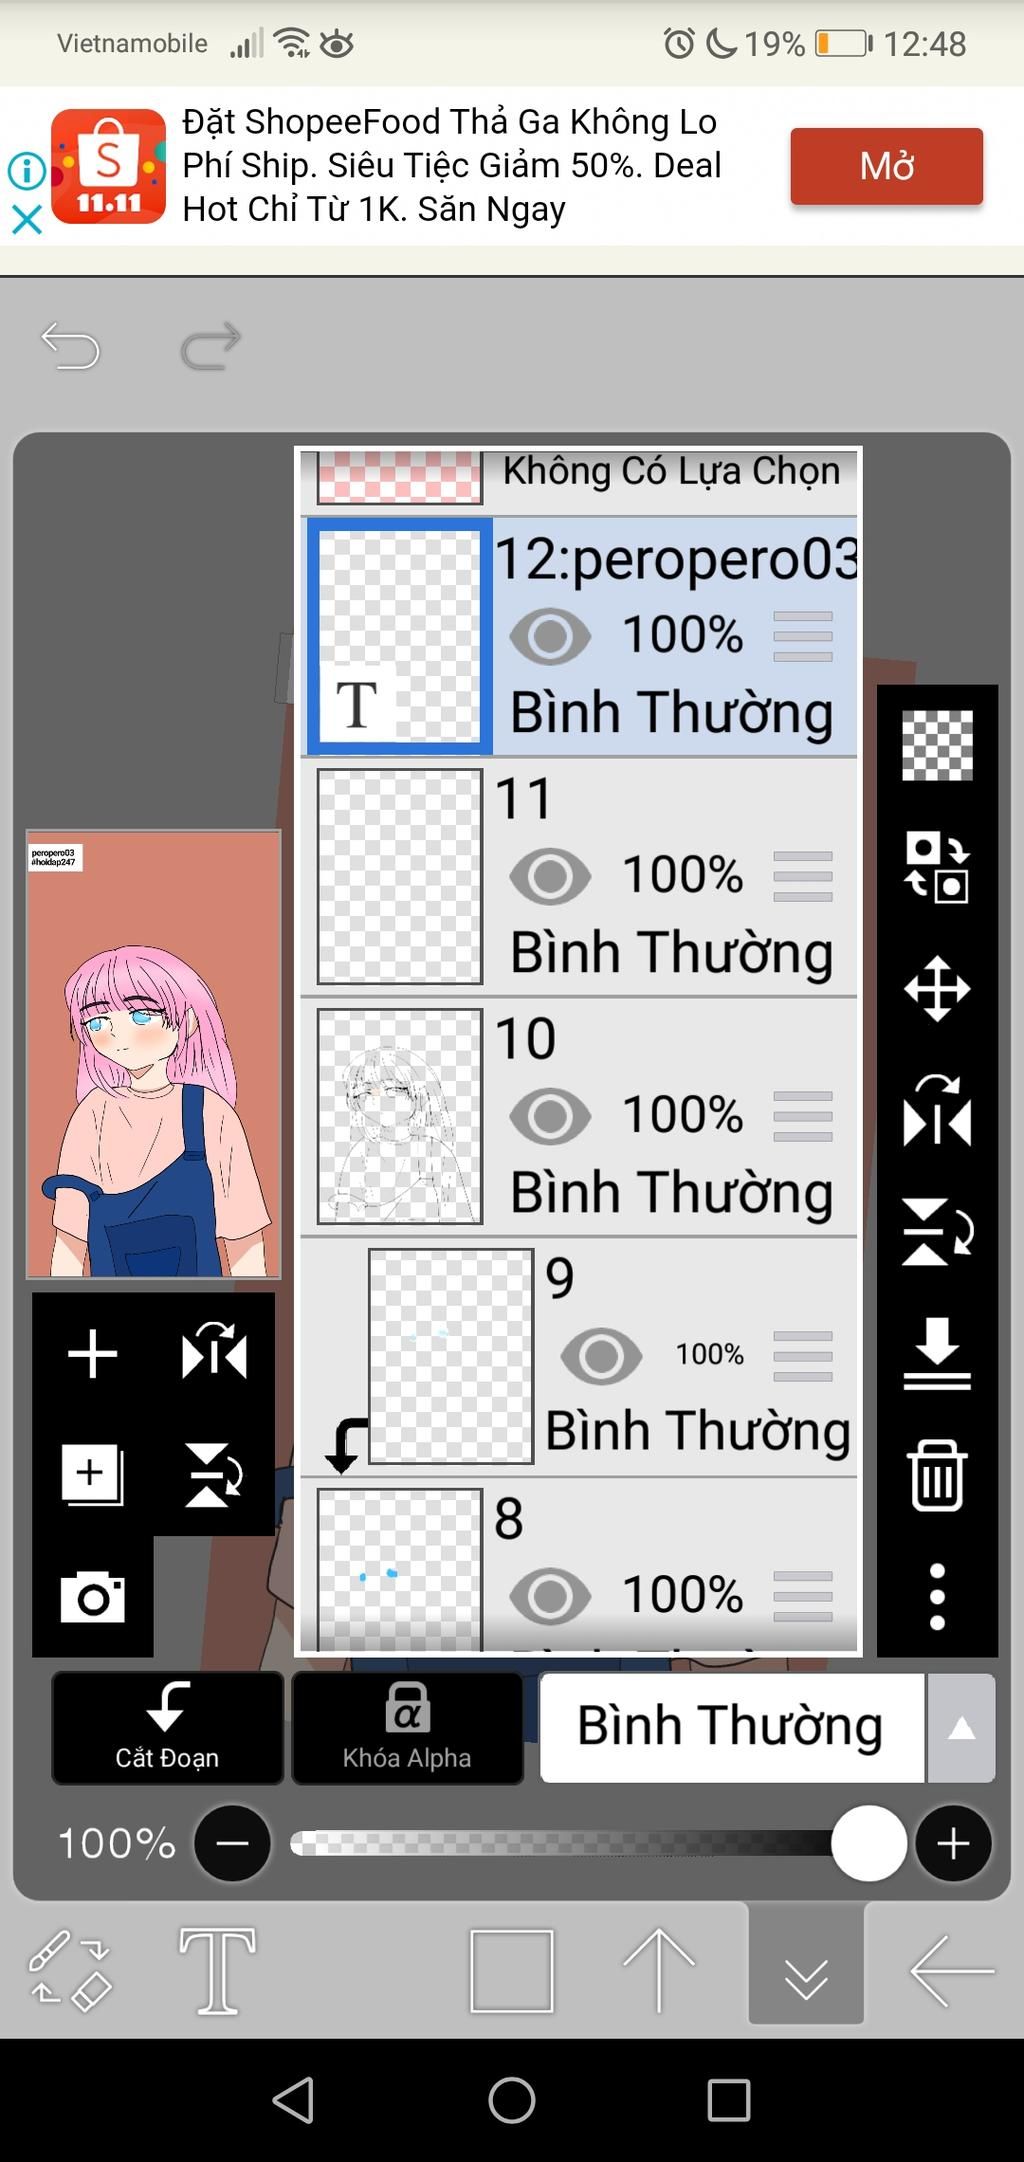Tap the merge layer down icon

pyautogui.click(x=937, y=1354)
